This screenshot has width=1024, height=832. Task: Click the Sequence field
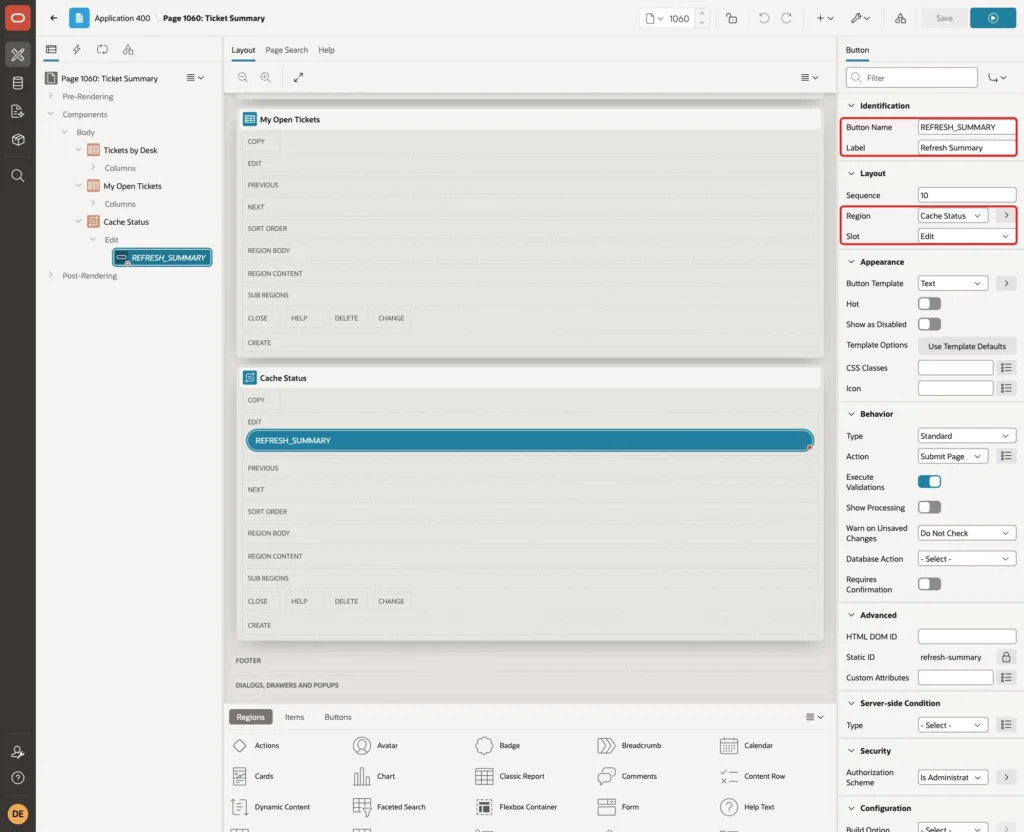967,195
